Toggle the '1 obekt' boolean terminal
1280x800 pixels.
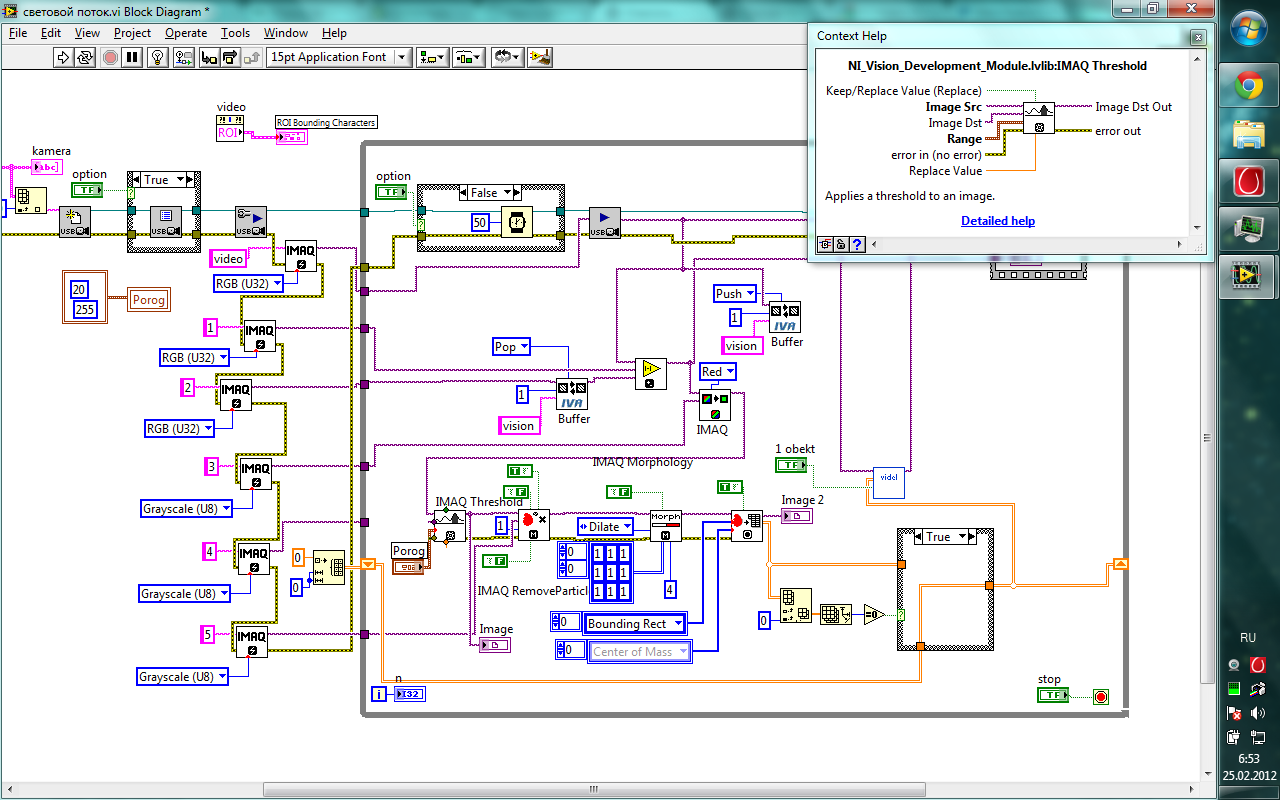792,465
